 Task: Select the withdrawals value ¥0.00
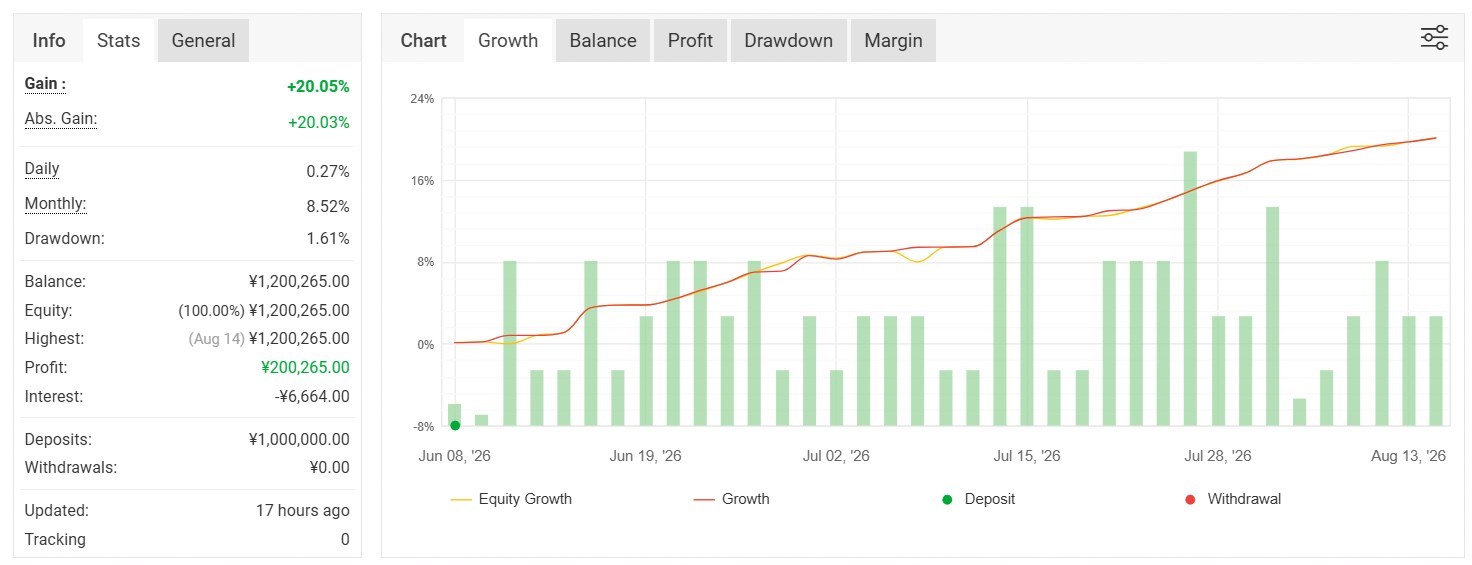[329, 468]
